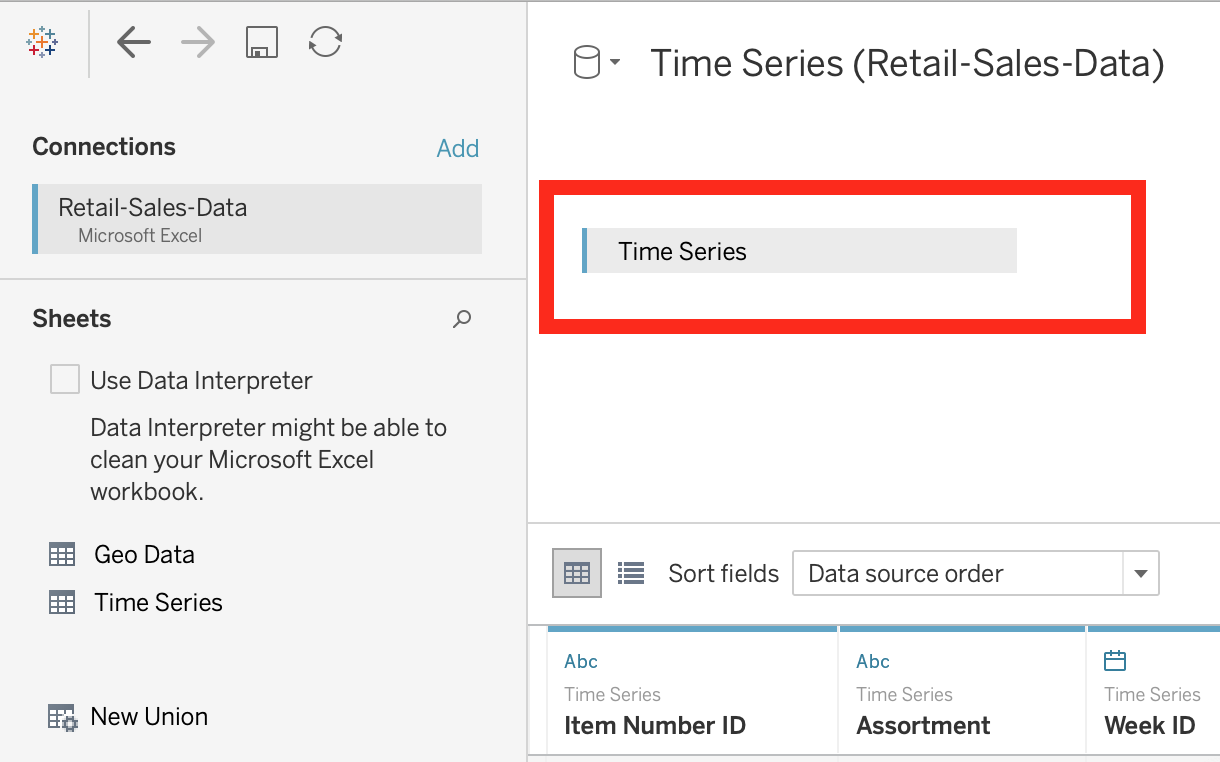Switch to grid view of data
The image size is (1220, 762).
(x=576, y=572)
